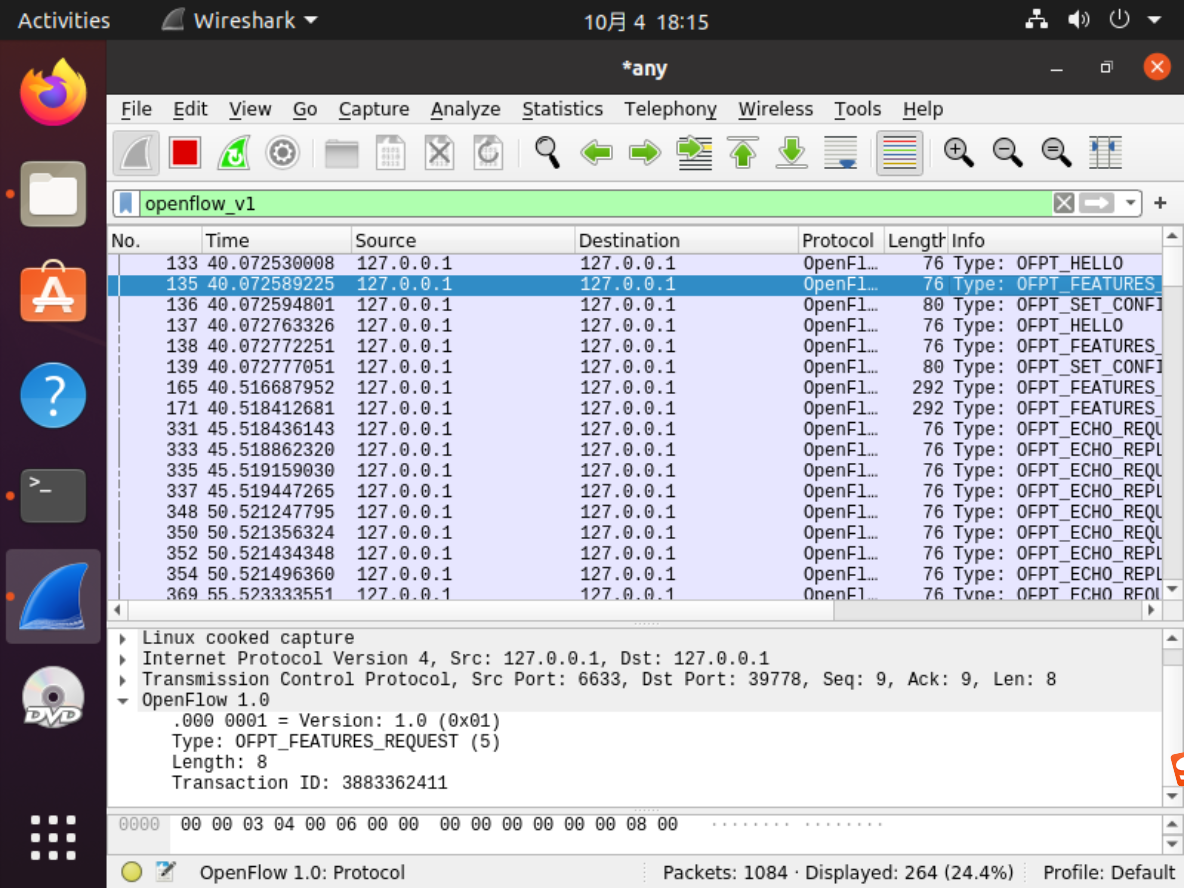This screenshot has height=888, width=1184.
Task: Open capture file properties status icon
Action: point(165,872)
